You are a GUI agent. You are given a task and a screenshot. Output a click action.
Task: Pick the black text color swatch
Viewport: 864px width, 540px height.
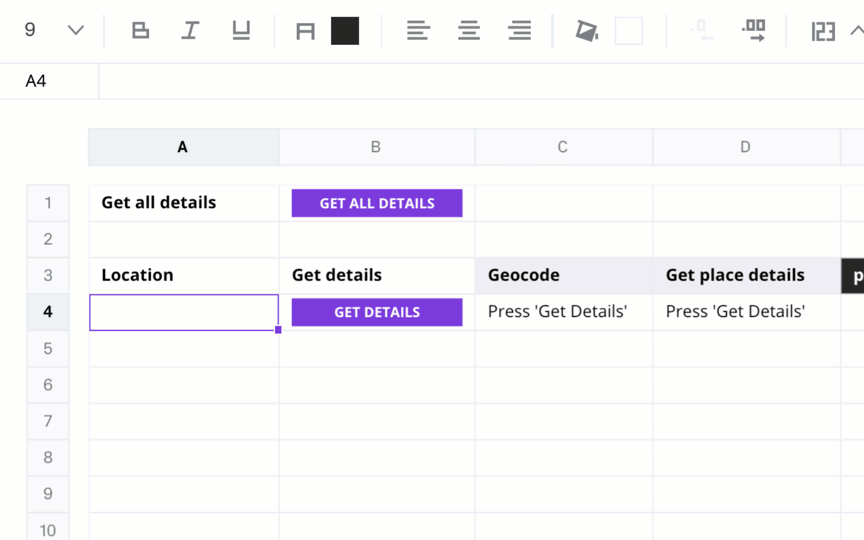coord(345,31)
